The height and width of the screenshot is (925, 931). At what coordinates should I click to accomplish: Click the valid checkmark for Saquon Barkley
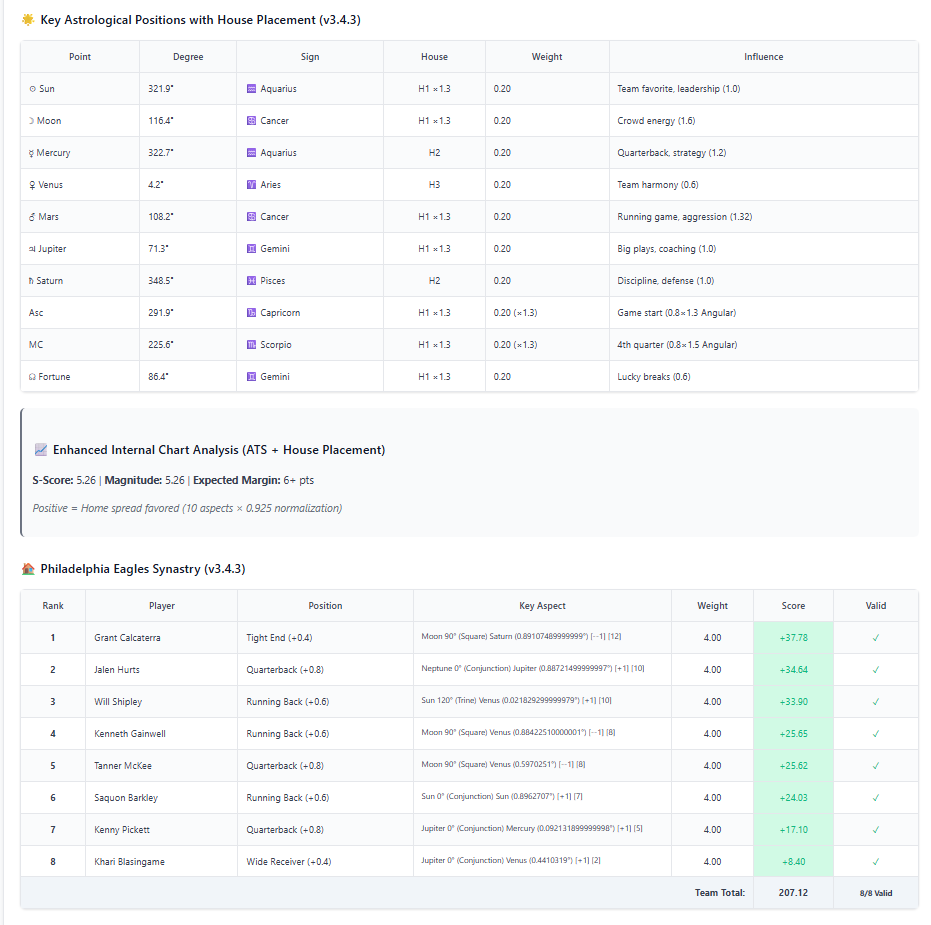point(875,797)
